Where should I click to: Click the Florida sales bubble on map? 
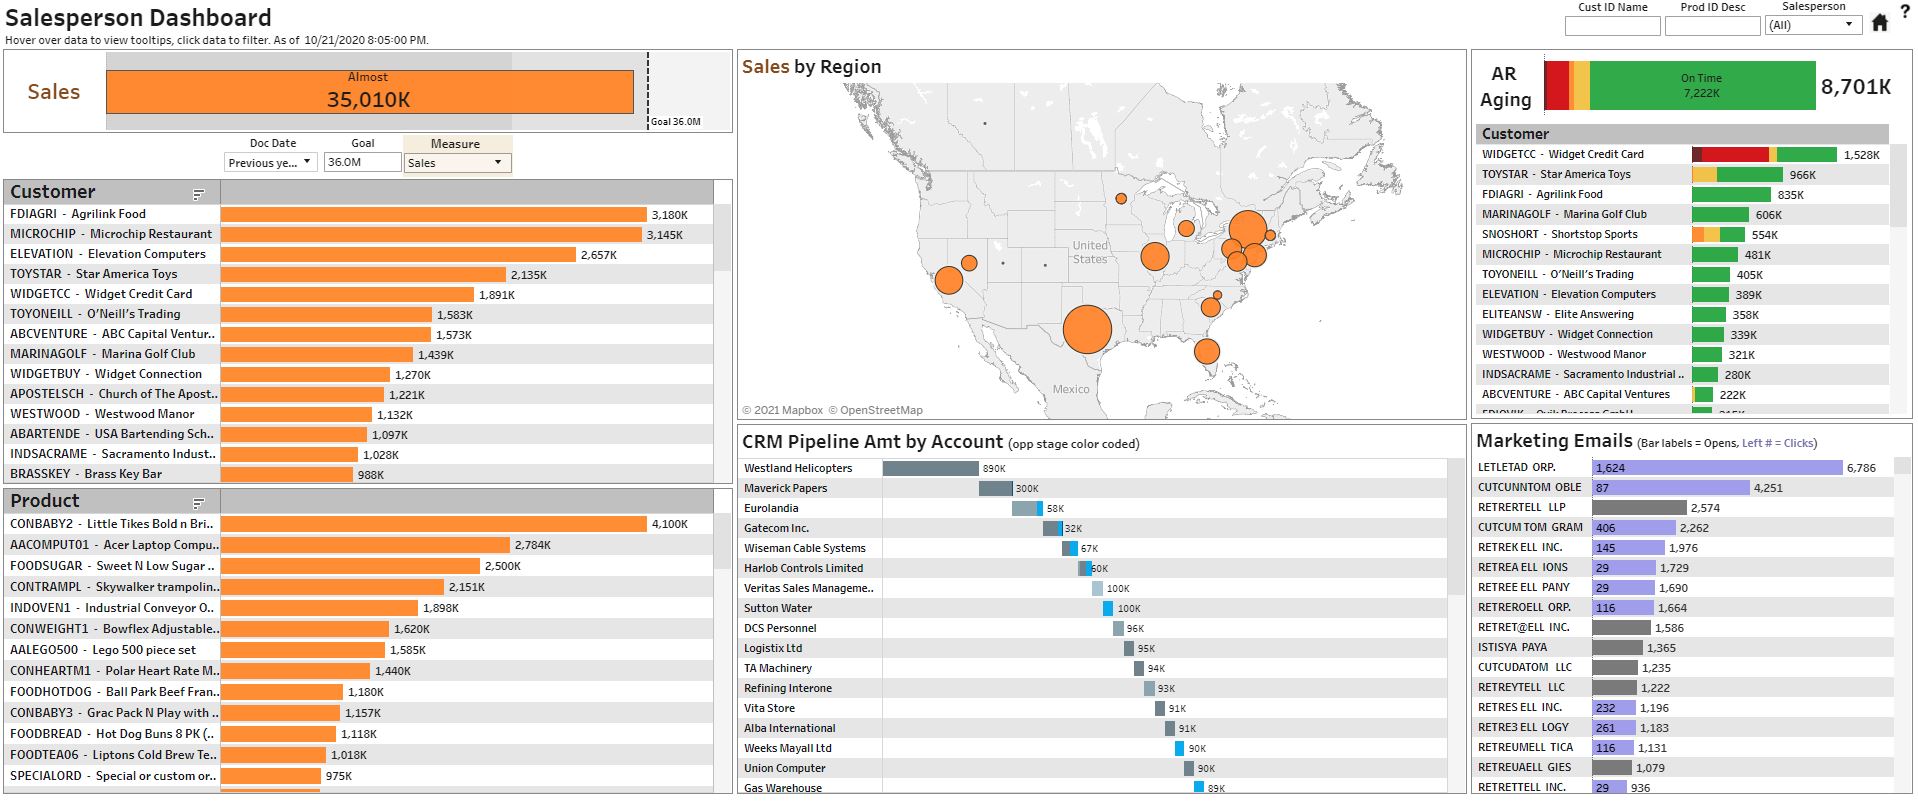[x=1207, y=351]
